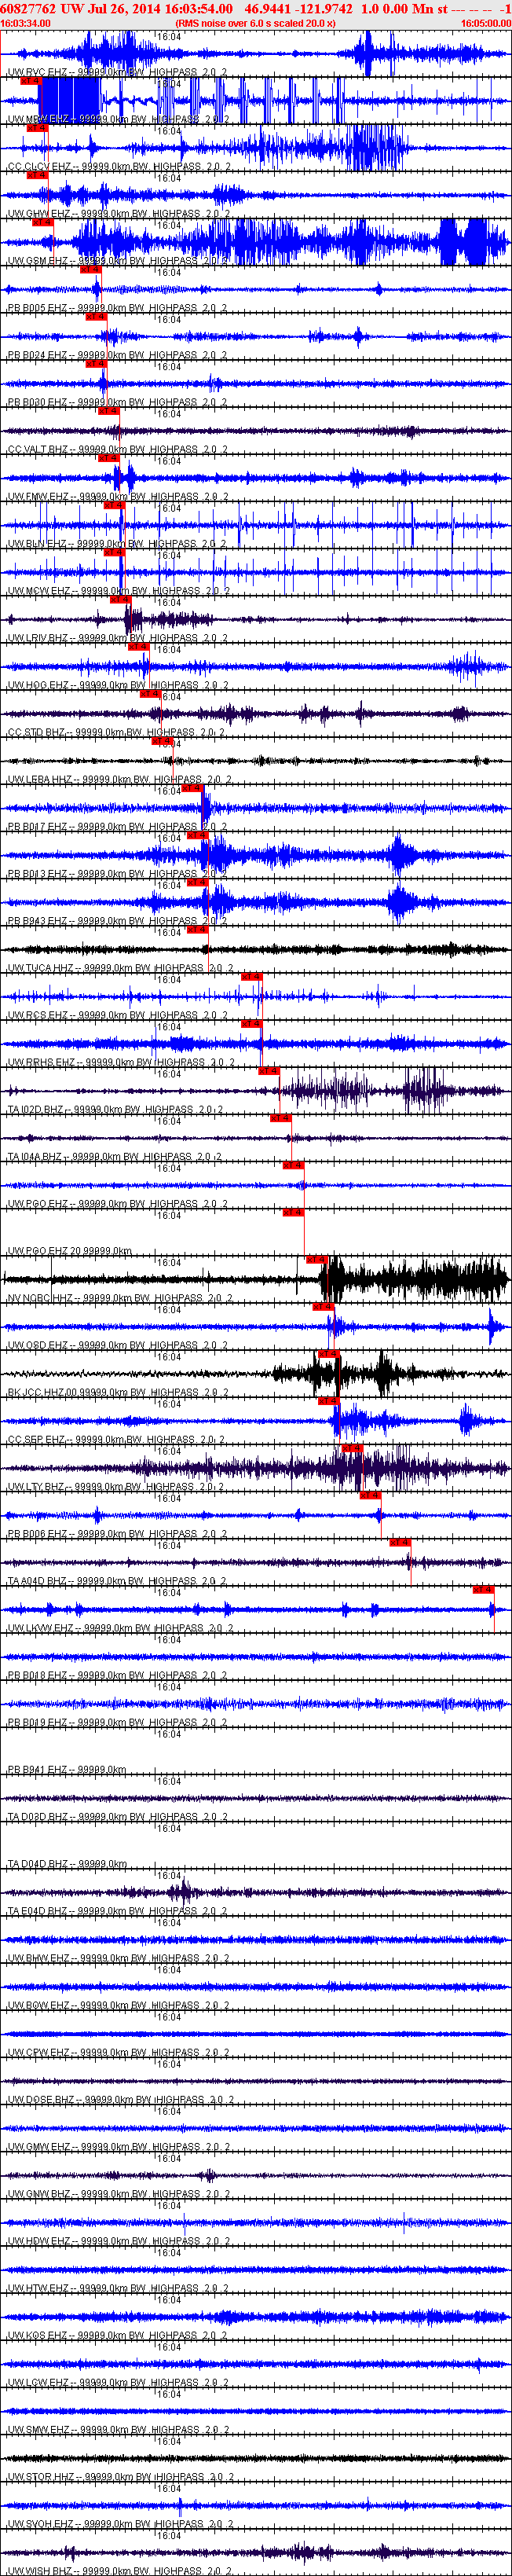Image resolution: width=512 pixels, height=2576 pixels.
Task: Select the 'UW GNW BHZ' trace label
Action: tap(118, 2195)
